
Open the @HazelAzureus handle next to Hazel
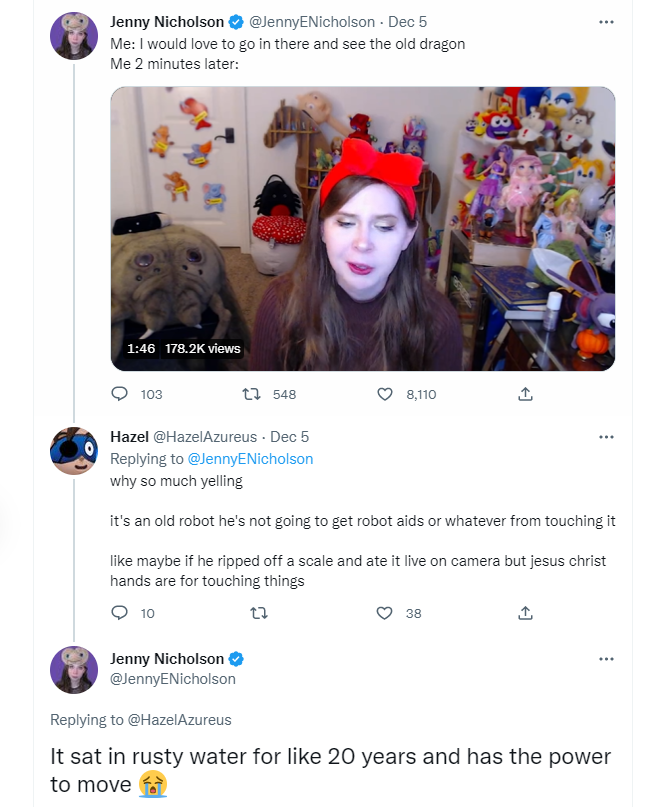(x=205, y=437)
